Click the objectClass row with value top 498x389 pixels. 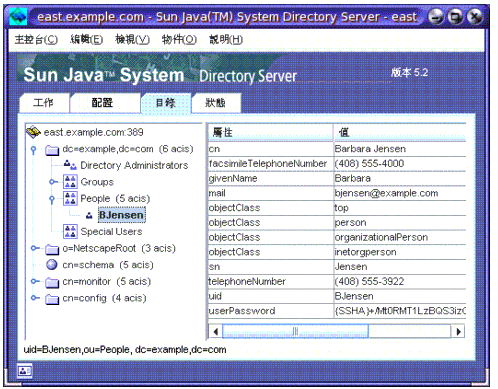(337, 208)
